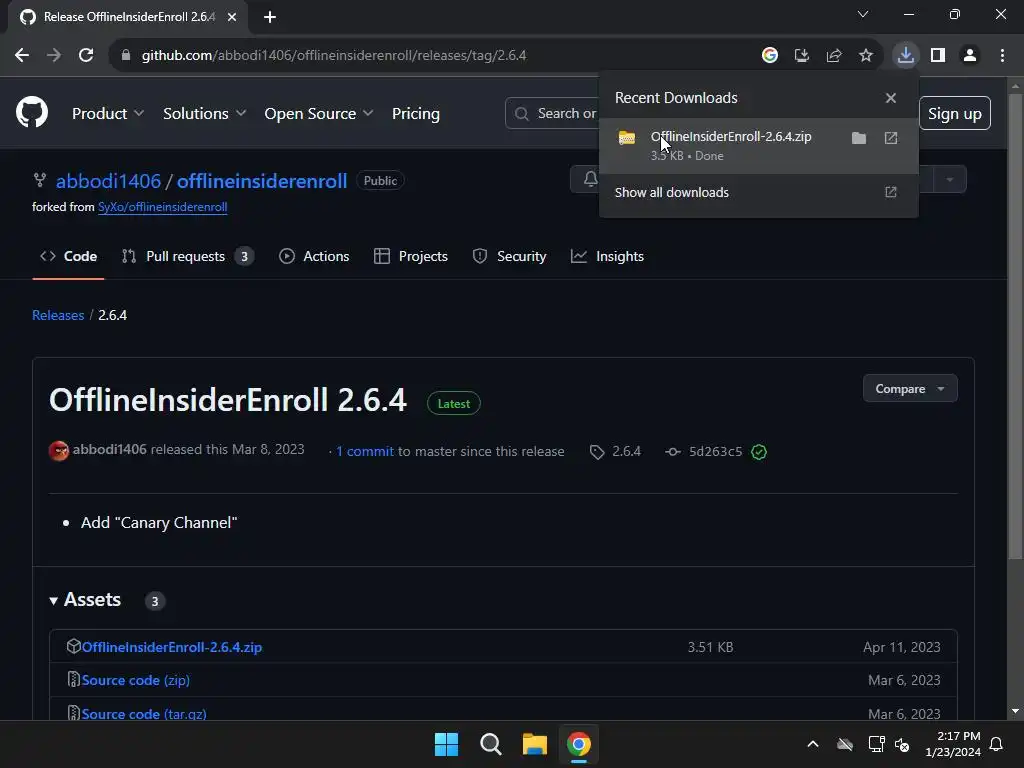The width and height of the screenshot is (1024, 768).
Task: Show OfflineInsiderEnroll zip in folder
Action: [x=859, y=138]
